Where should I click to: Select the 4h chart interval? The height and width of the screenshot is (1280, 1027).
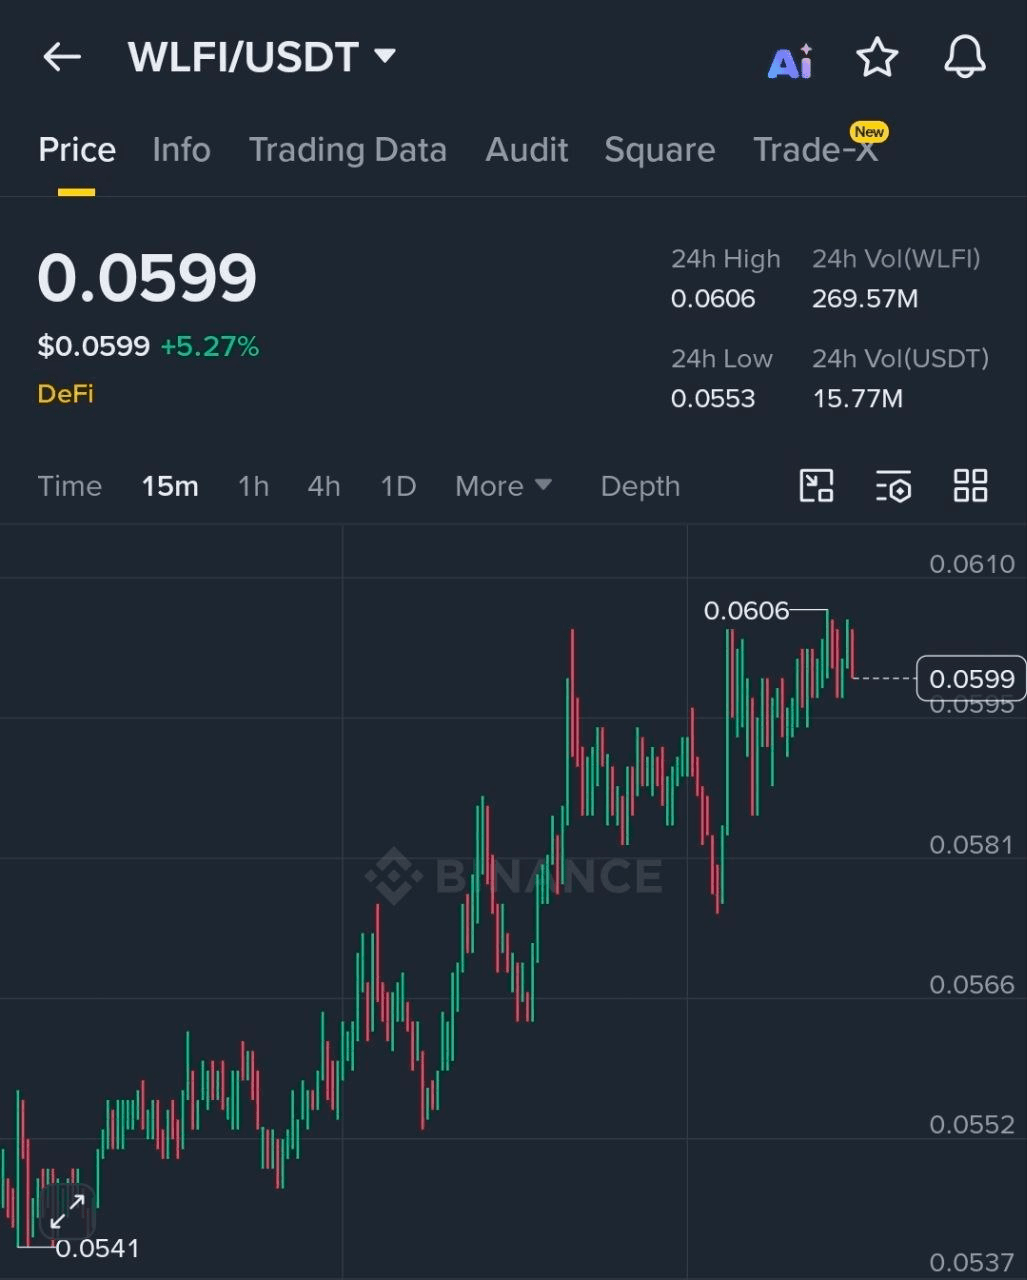point(324,486)
